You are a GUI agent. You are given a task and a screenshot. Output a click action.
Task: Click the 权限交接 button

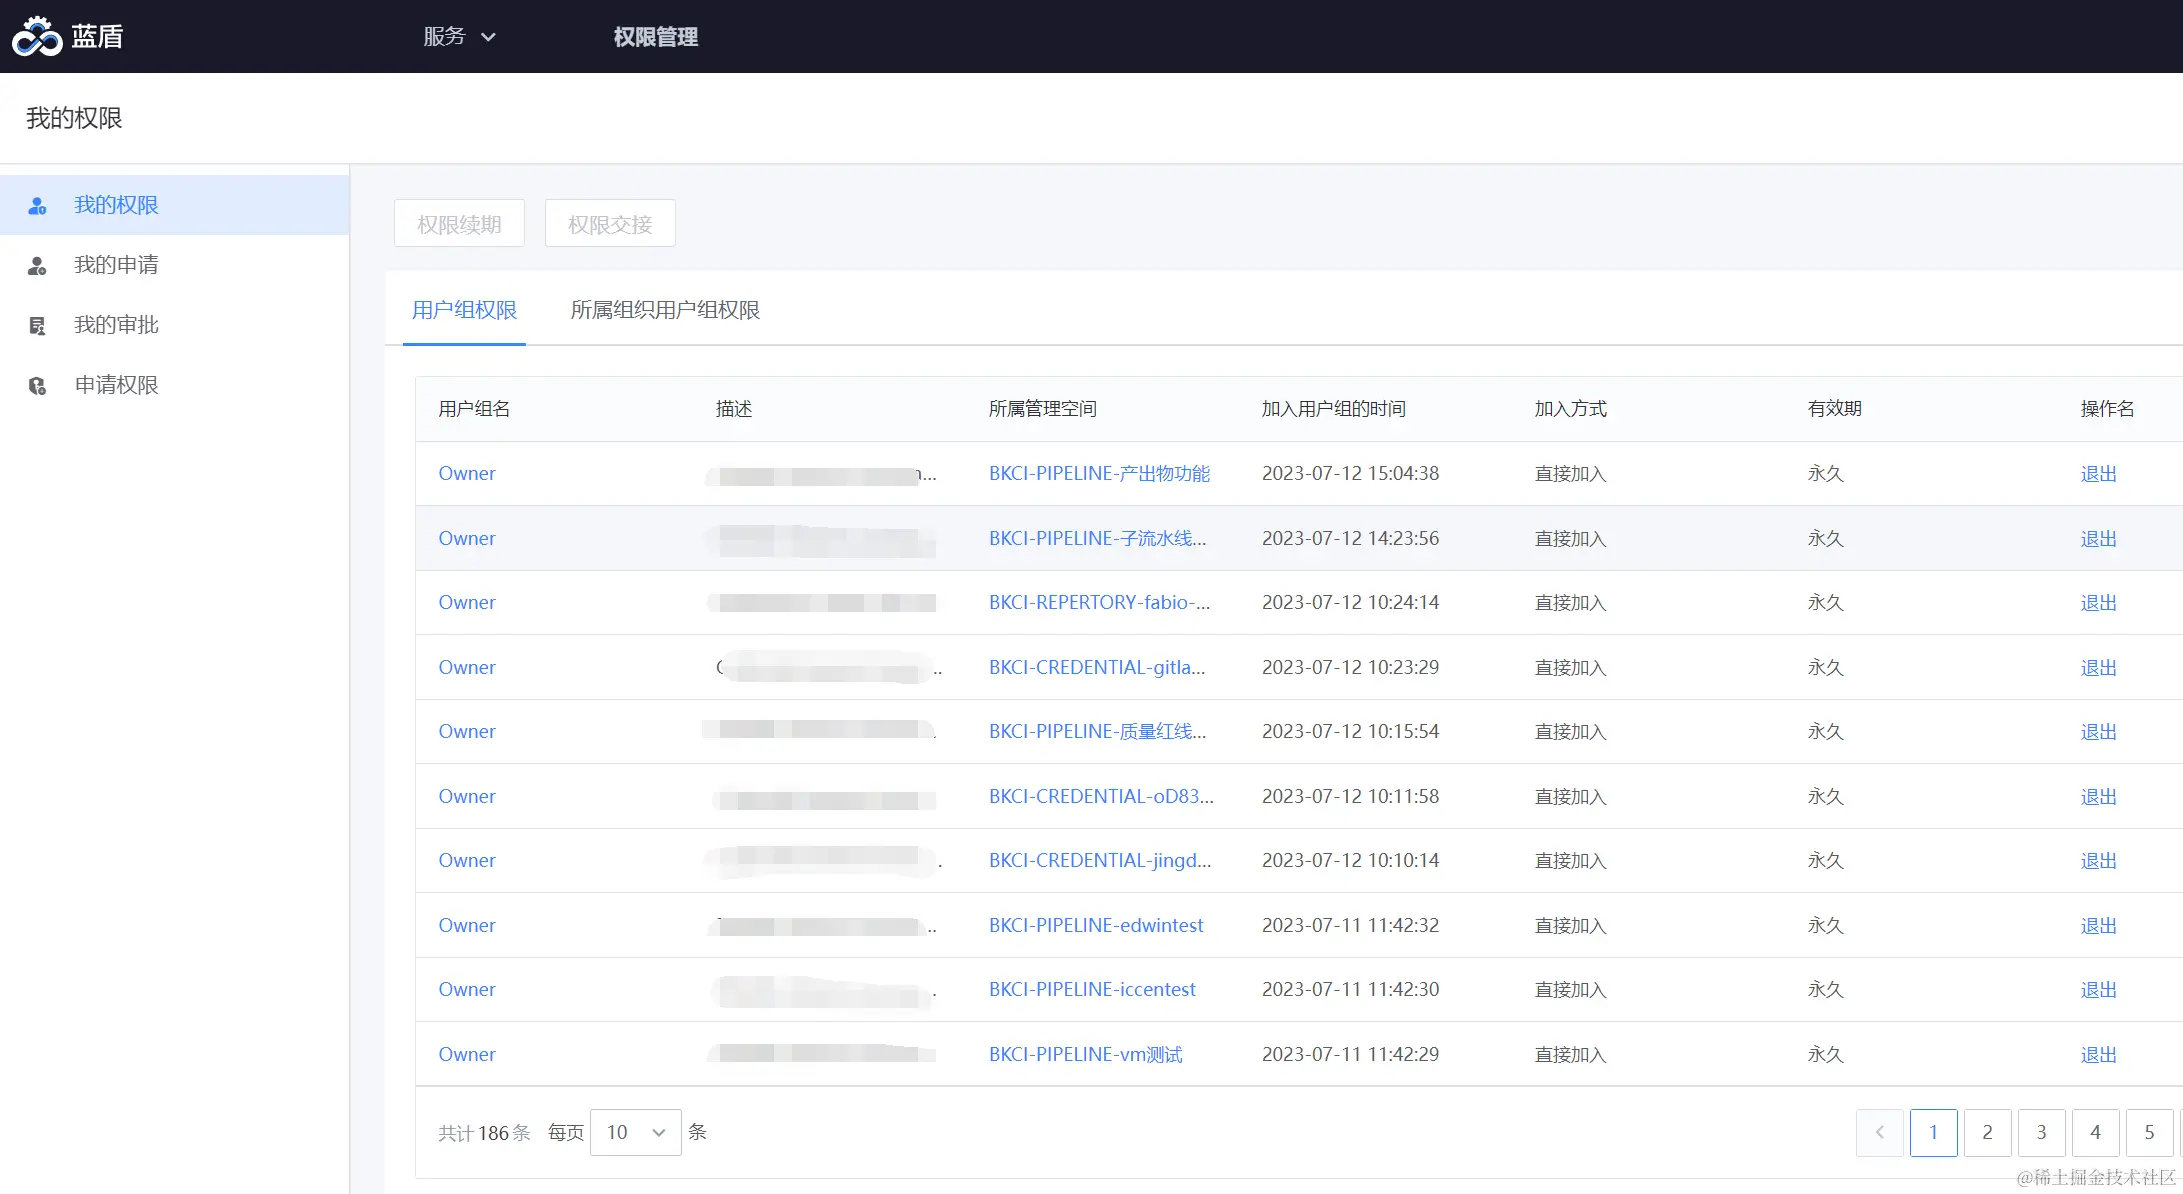610,224
